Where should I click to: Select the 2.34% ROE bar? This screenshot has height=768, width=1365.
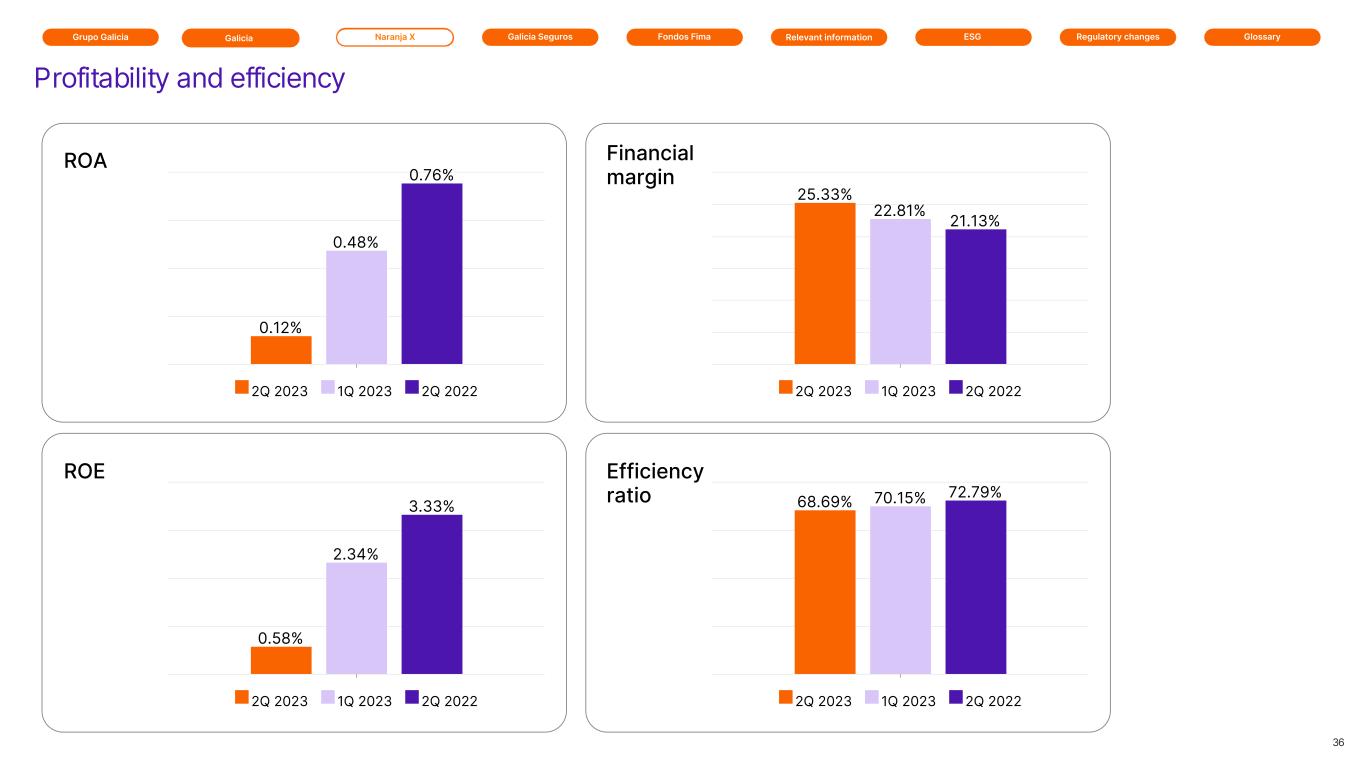356,618
